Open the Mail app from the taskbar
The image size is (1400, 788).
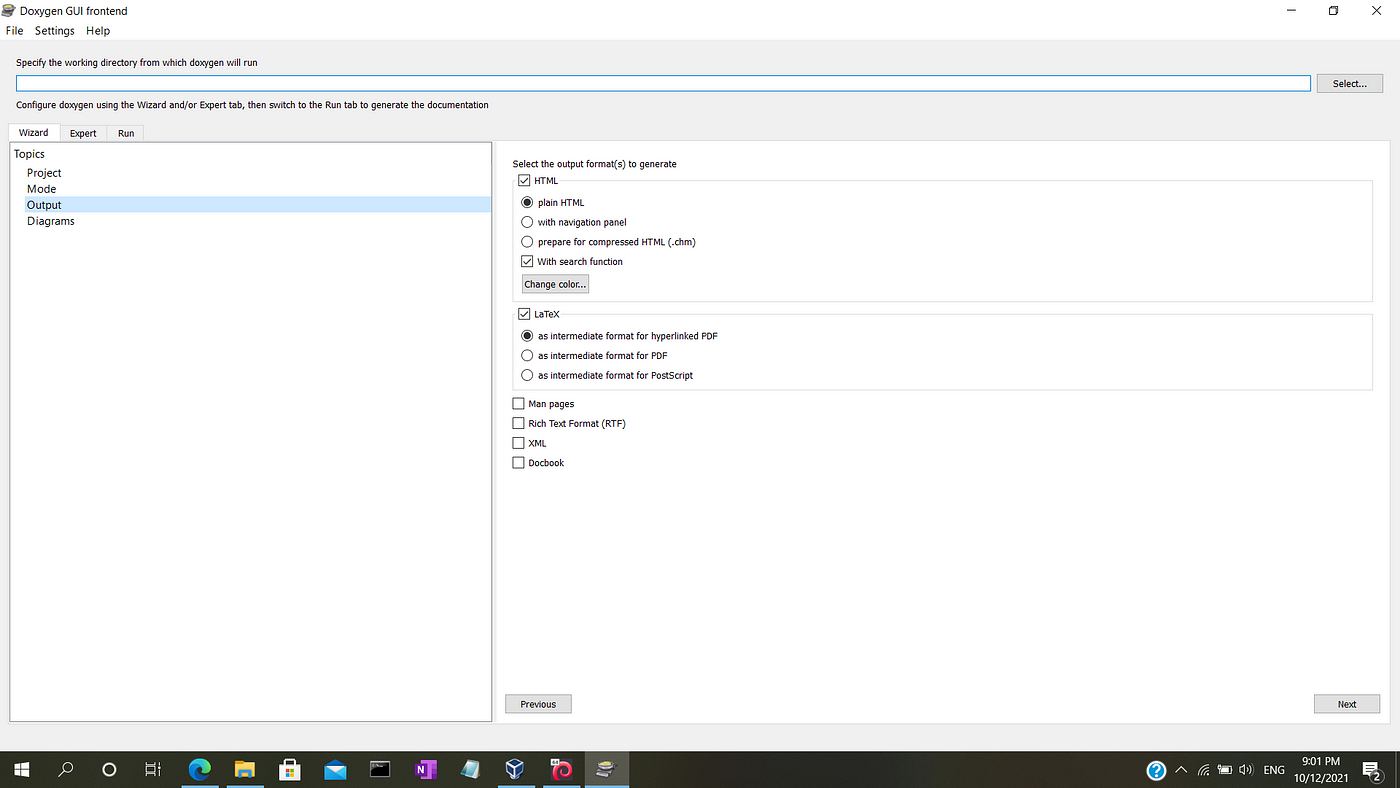pyautogui.click(x=335, y=769)
